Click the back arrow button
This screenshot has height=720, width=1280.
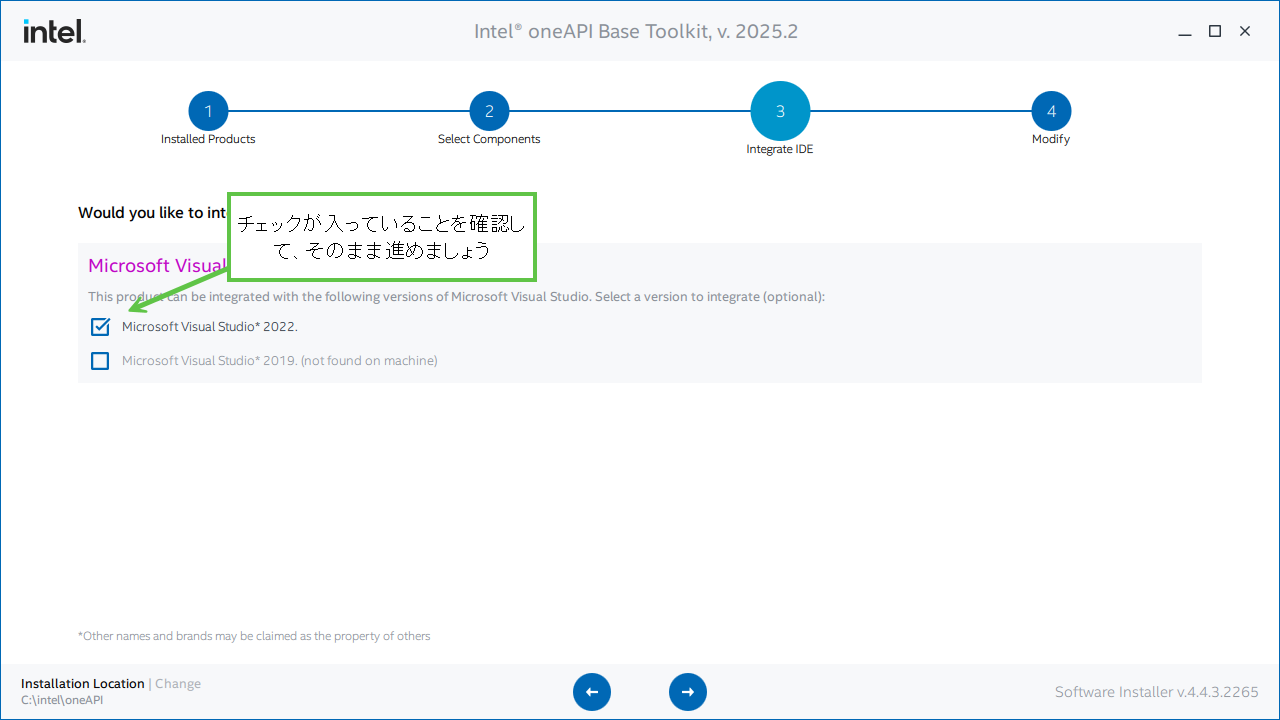coord(592,692)
